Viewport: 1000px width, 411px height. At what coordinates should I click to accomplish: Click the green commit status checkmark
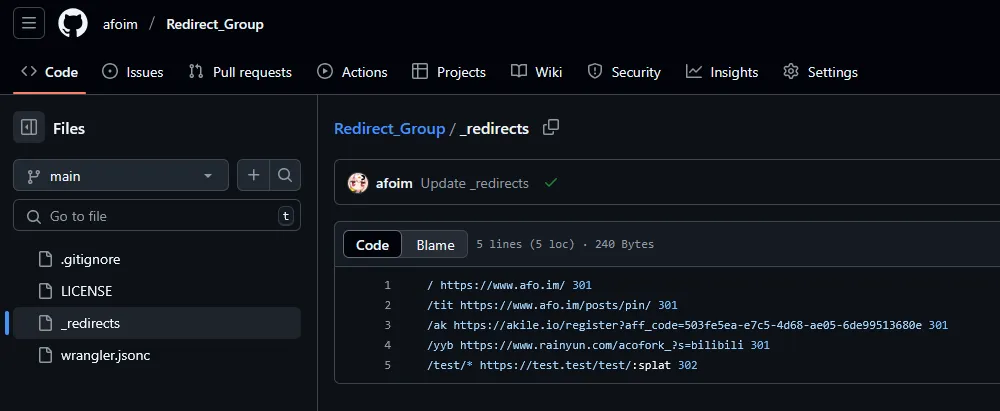point(550,184)
